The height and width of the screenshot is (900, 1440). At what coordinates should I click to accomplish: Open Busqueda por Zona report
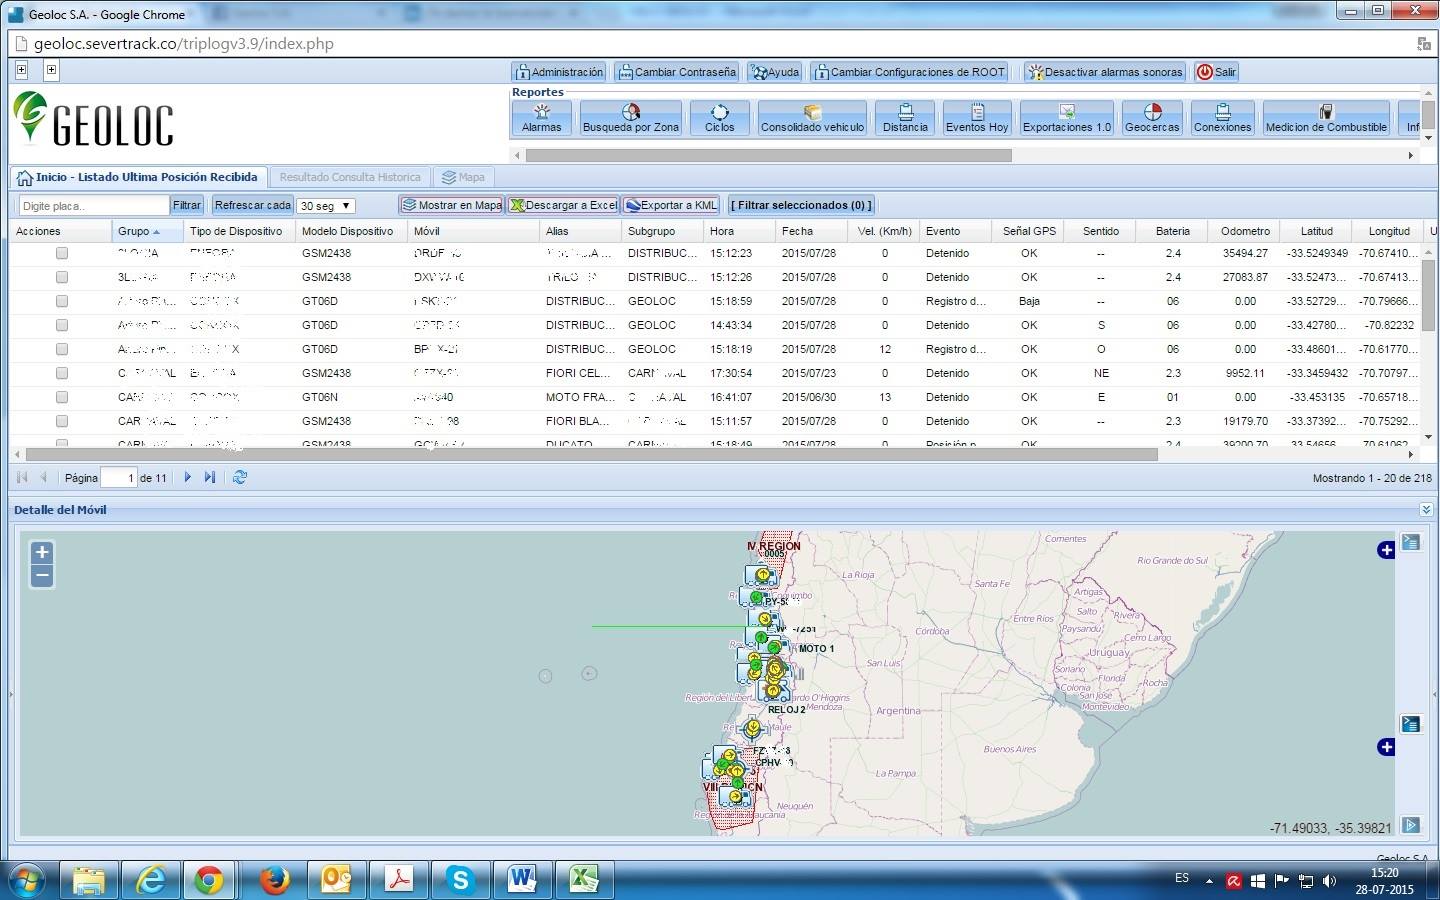click(631, 118)
